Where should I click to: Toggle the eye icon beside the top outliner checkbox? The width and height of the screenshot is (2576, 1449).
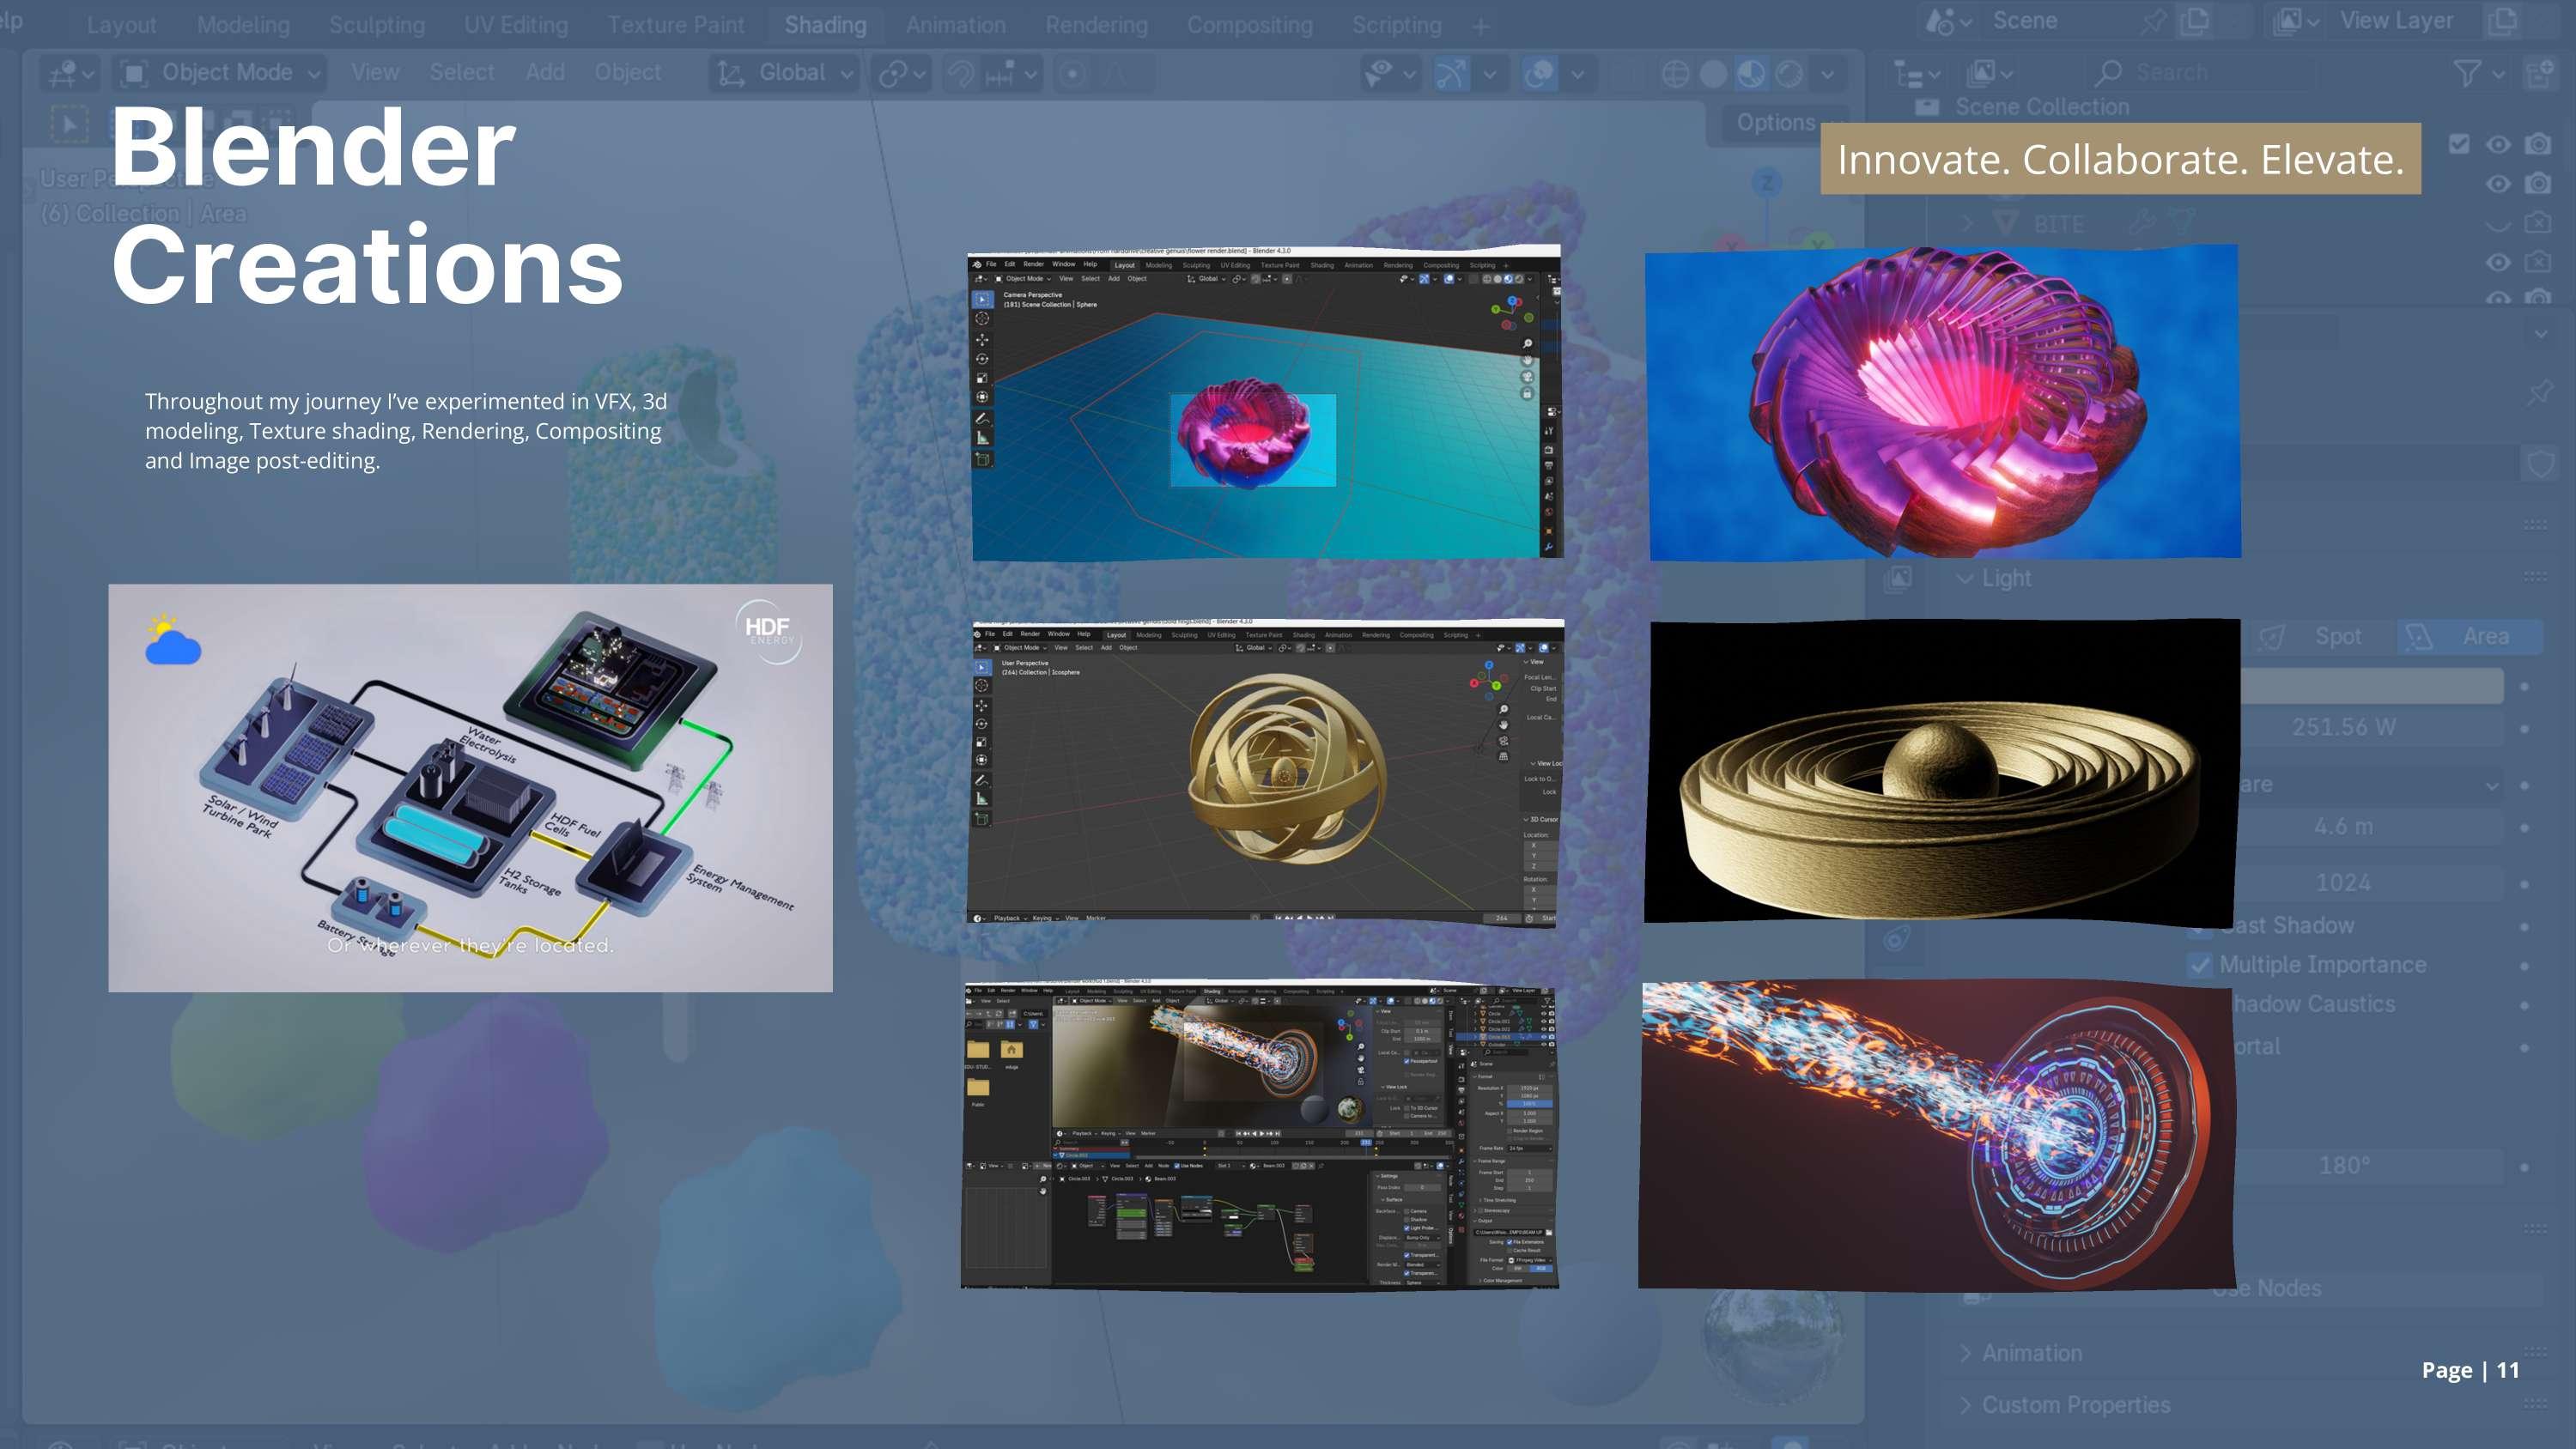point(2498,144)
